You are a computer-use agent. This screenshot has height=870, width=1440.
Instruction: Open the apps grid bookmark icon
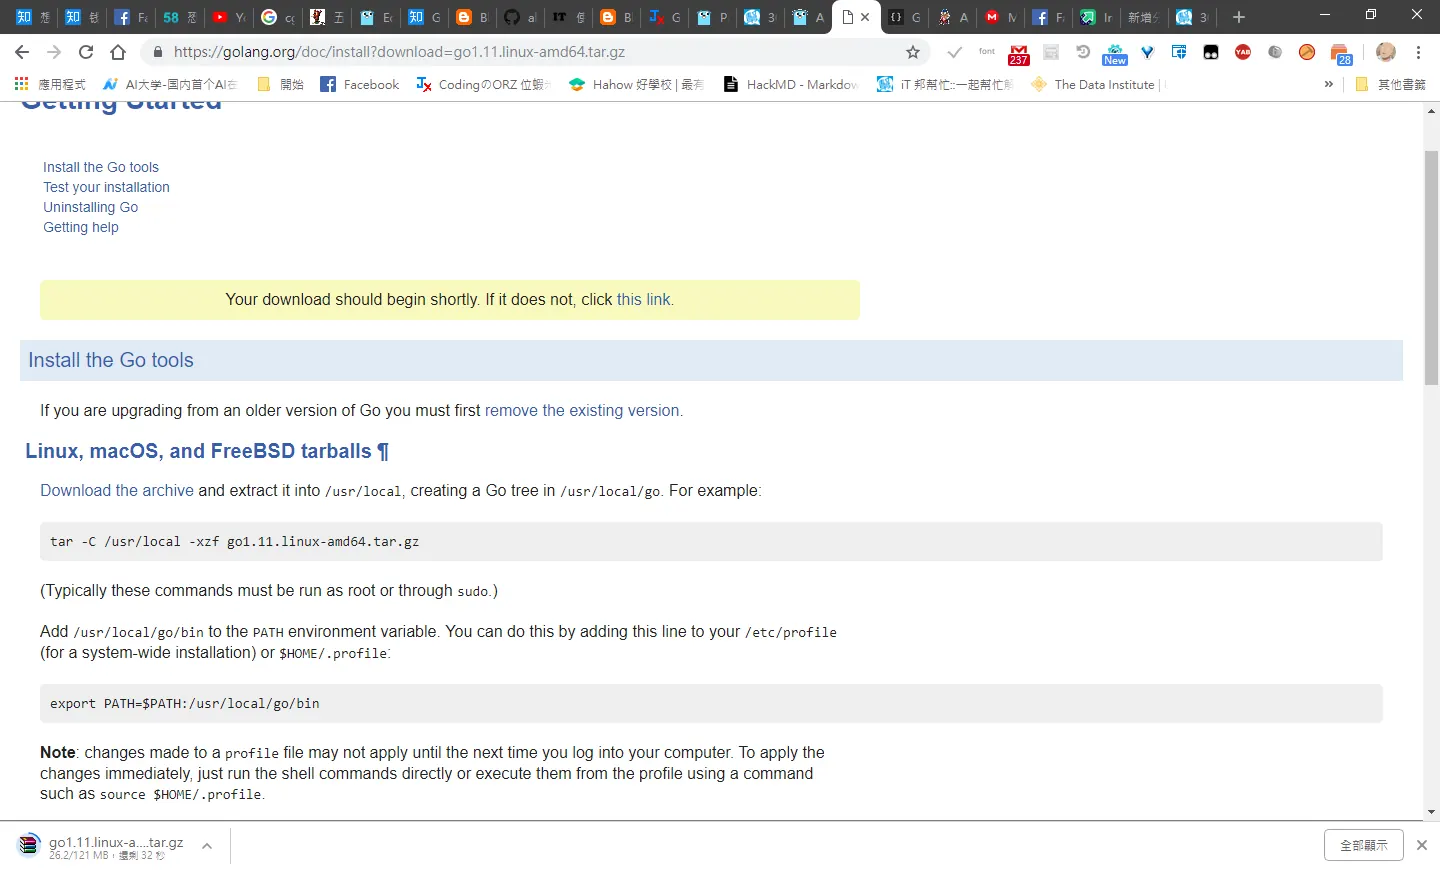coord(21,84)
